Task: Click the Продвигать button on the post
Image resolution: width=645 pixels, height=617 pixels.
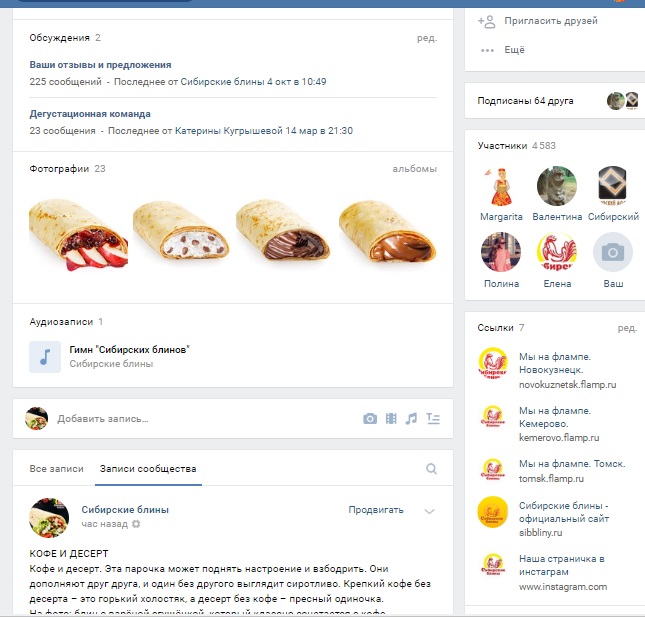Action: click(376, 510)
